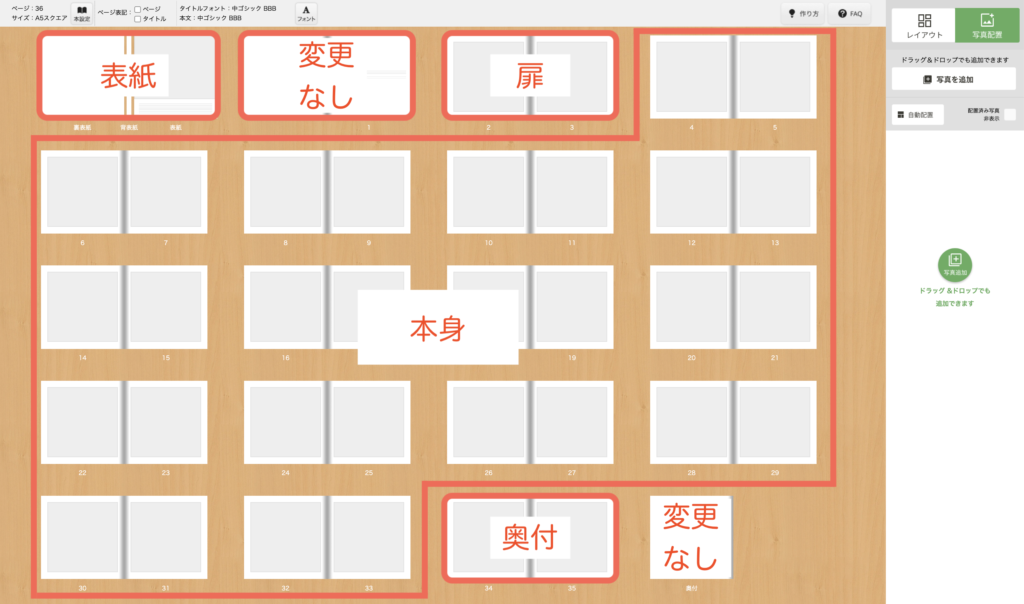Select the page 6-7 spread thumbnail
The height and width of the screenshot is (604, 1024).
pyautogui.click(x=124, y=193)
